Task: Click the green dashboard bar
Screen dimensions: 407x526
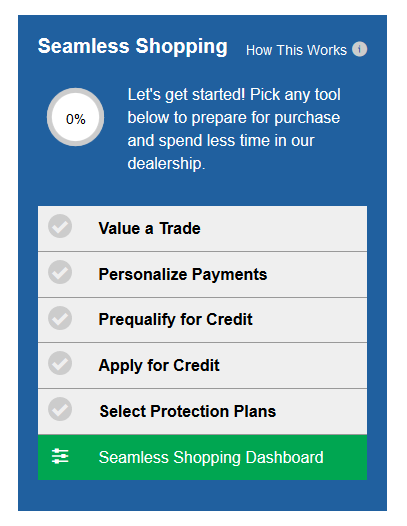Action: tap(202, 457)
